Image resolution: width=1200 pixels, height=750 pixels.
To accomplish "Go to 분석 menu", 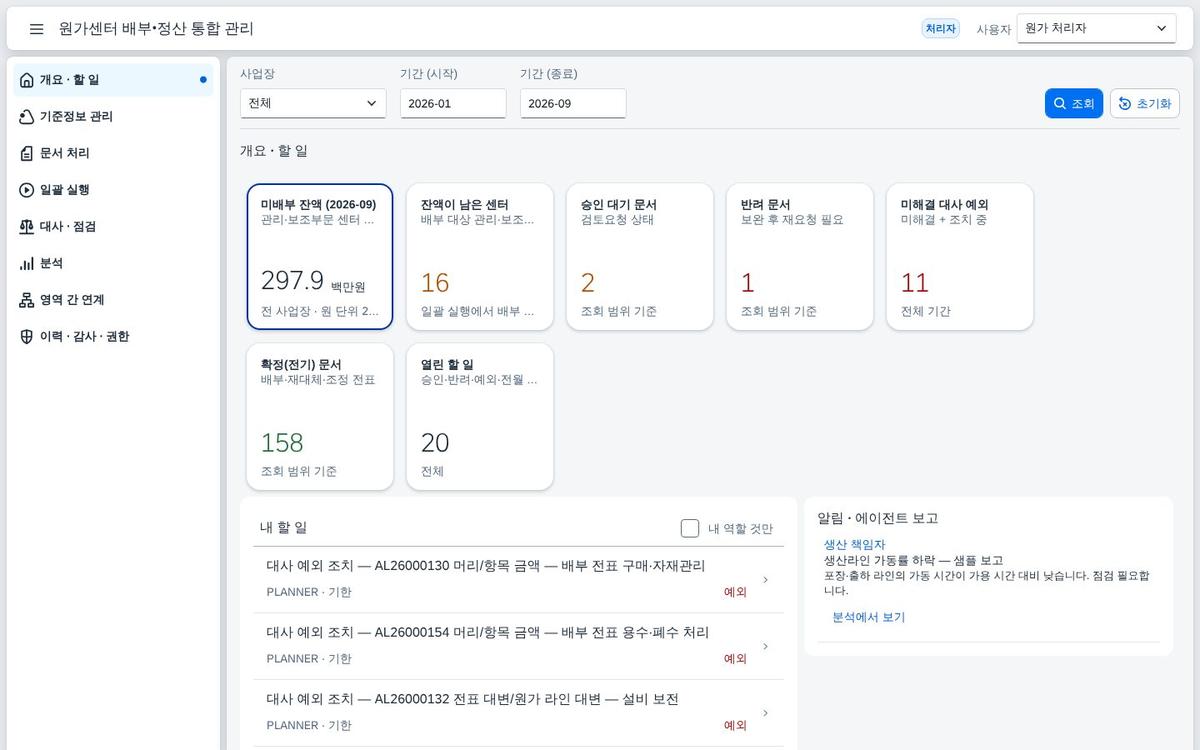I will [113, 263].
